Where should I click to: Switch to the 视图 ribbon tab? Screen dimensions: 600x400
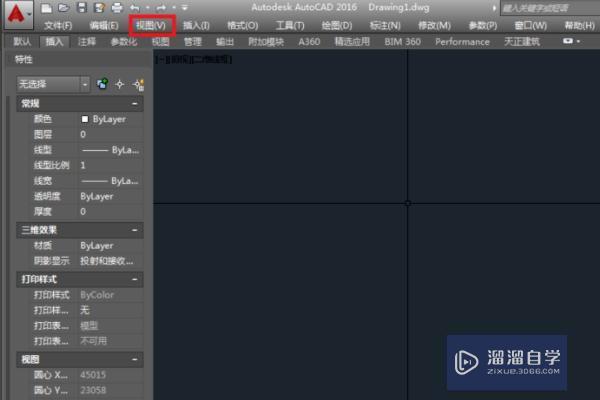(x=160, y=42)
